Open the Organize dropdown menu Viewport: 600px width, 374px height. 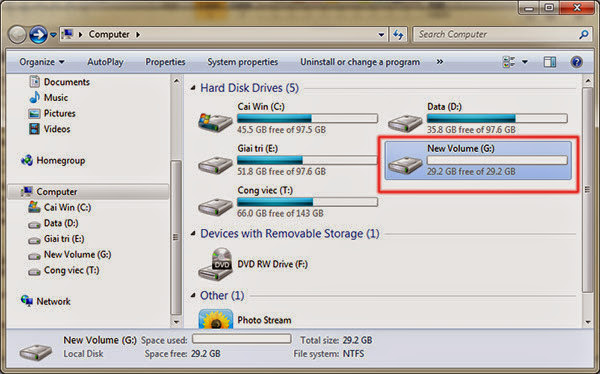click(x=42, y=62)
